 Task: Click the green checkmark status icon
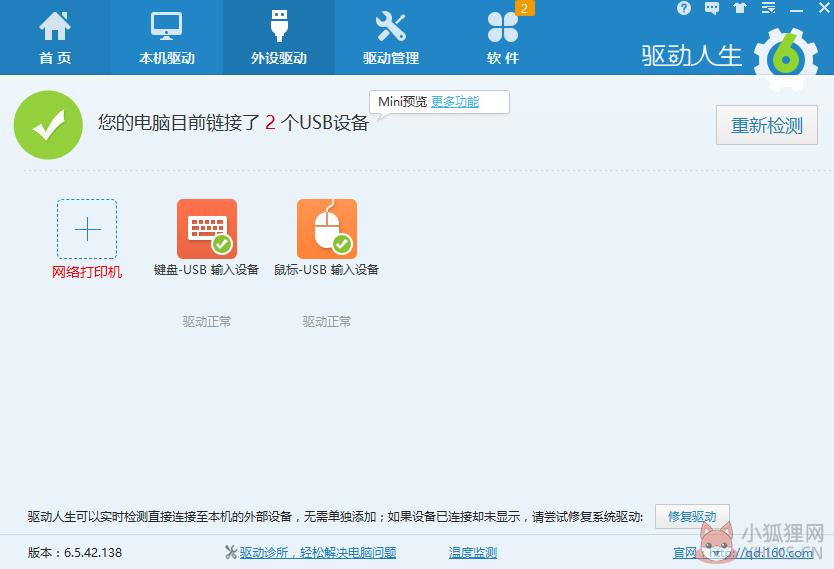click(x=48, y=125)
